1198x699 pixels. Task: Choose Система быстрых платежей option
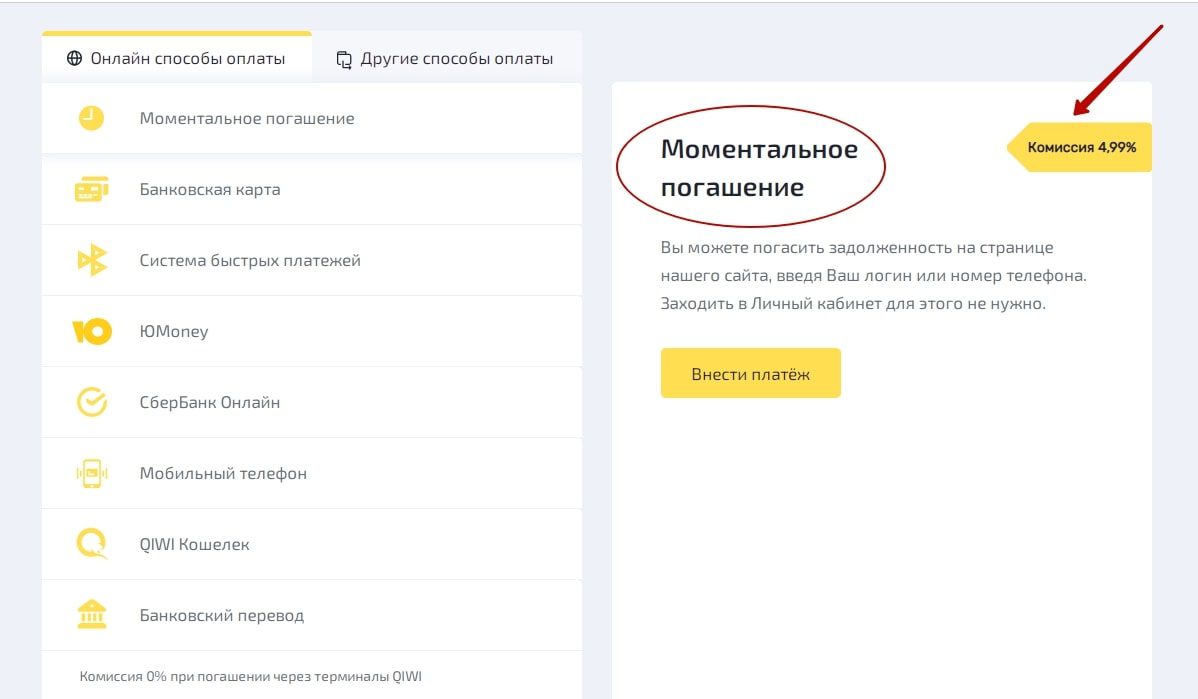pyautogui.click(x=312, y=261)
